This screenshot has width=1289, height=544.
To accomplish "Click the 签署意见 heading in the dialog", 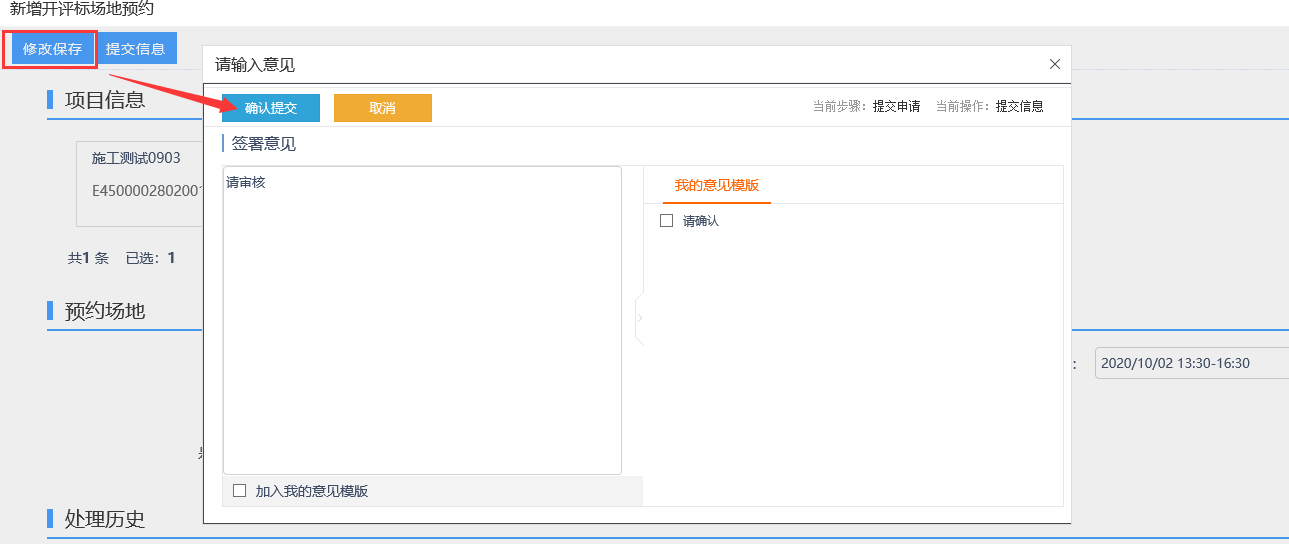I will pyautogui.click(x=264, y=144).
